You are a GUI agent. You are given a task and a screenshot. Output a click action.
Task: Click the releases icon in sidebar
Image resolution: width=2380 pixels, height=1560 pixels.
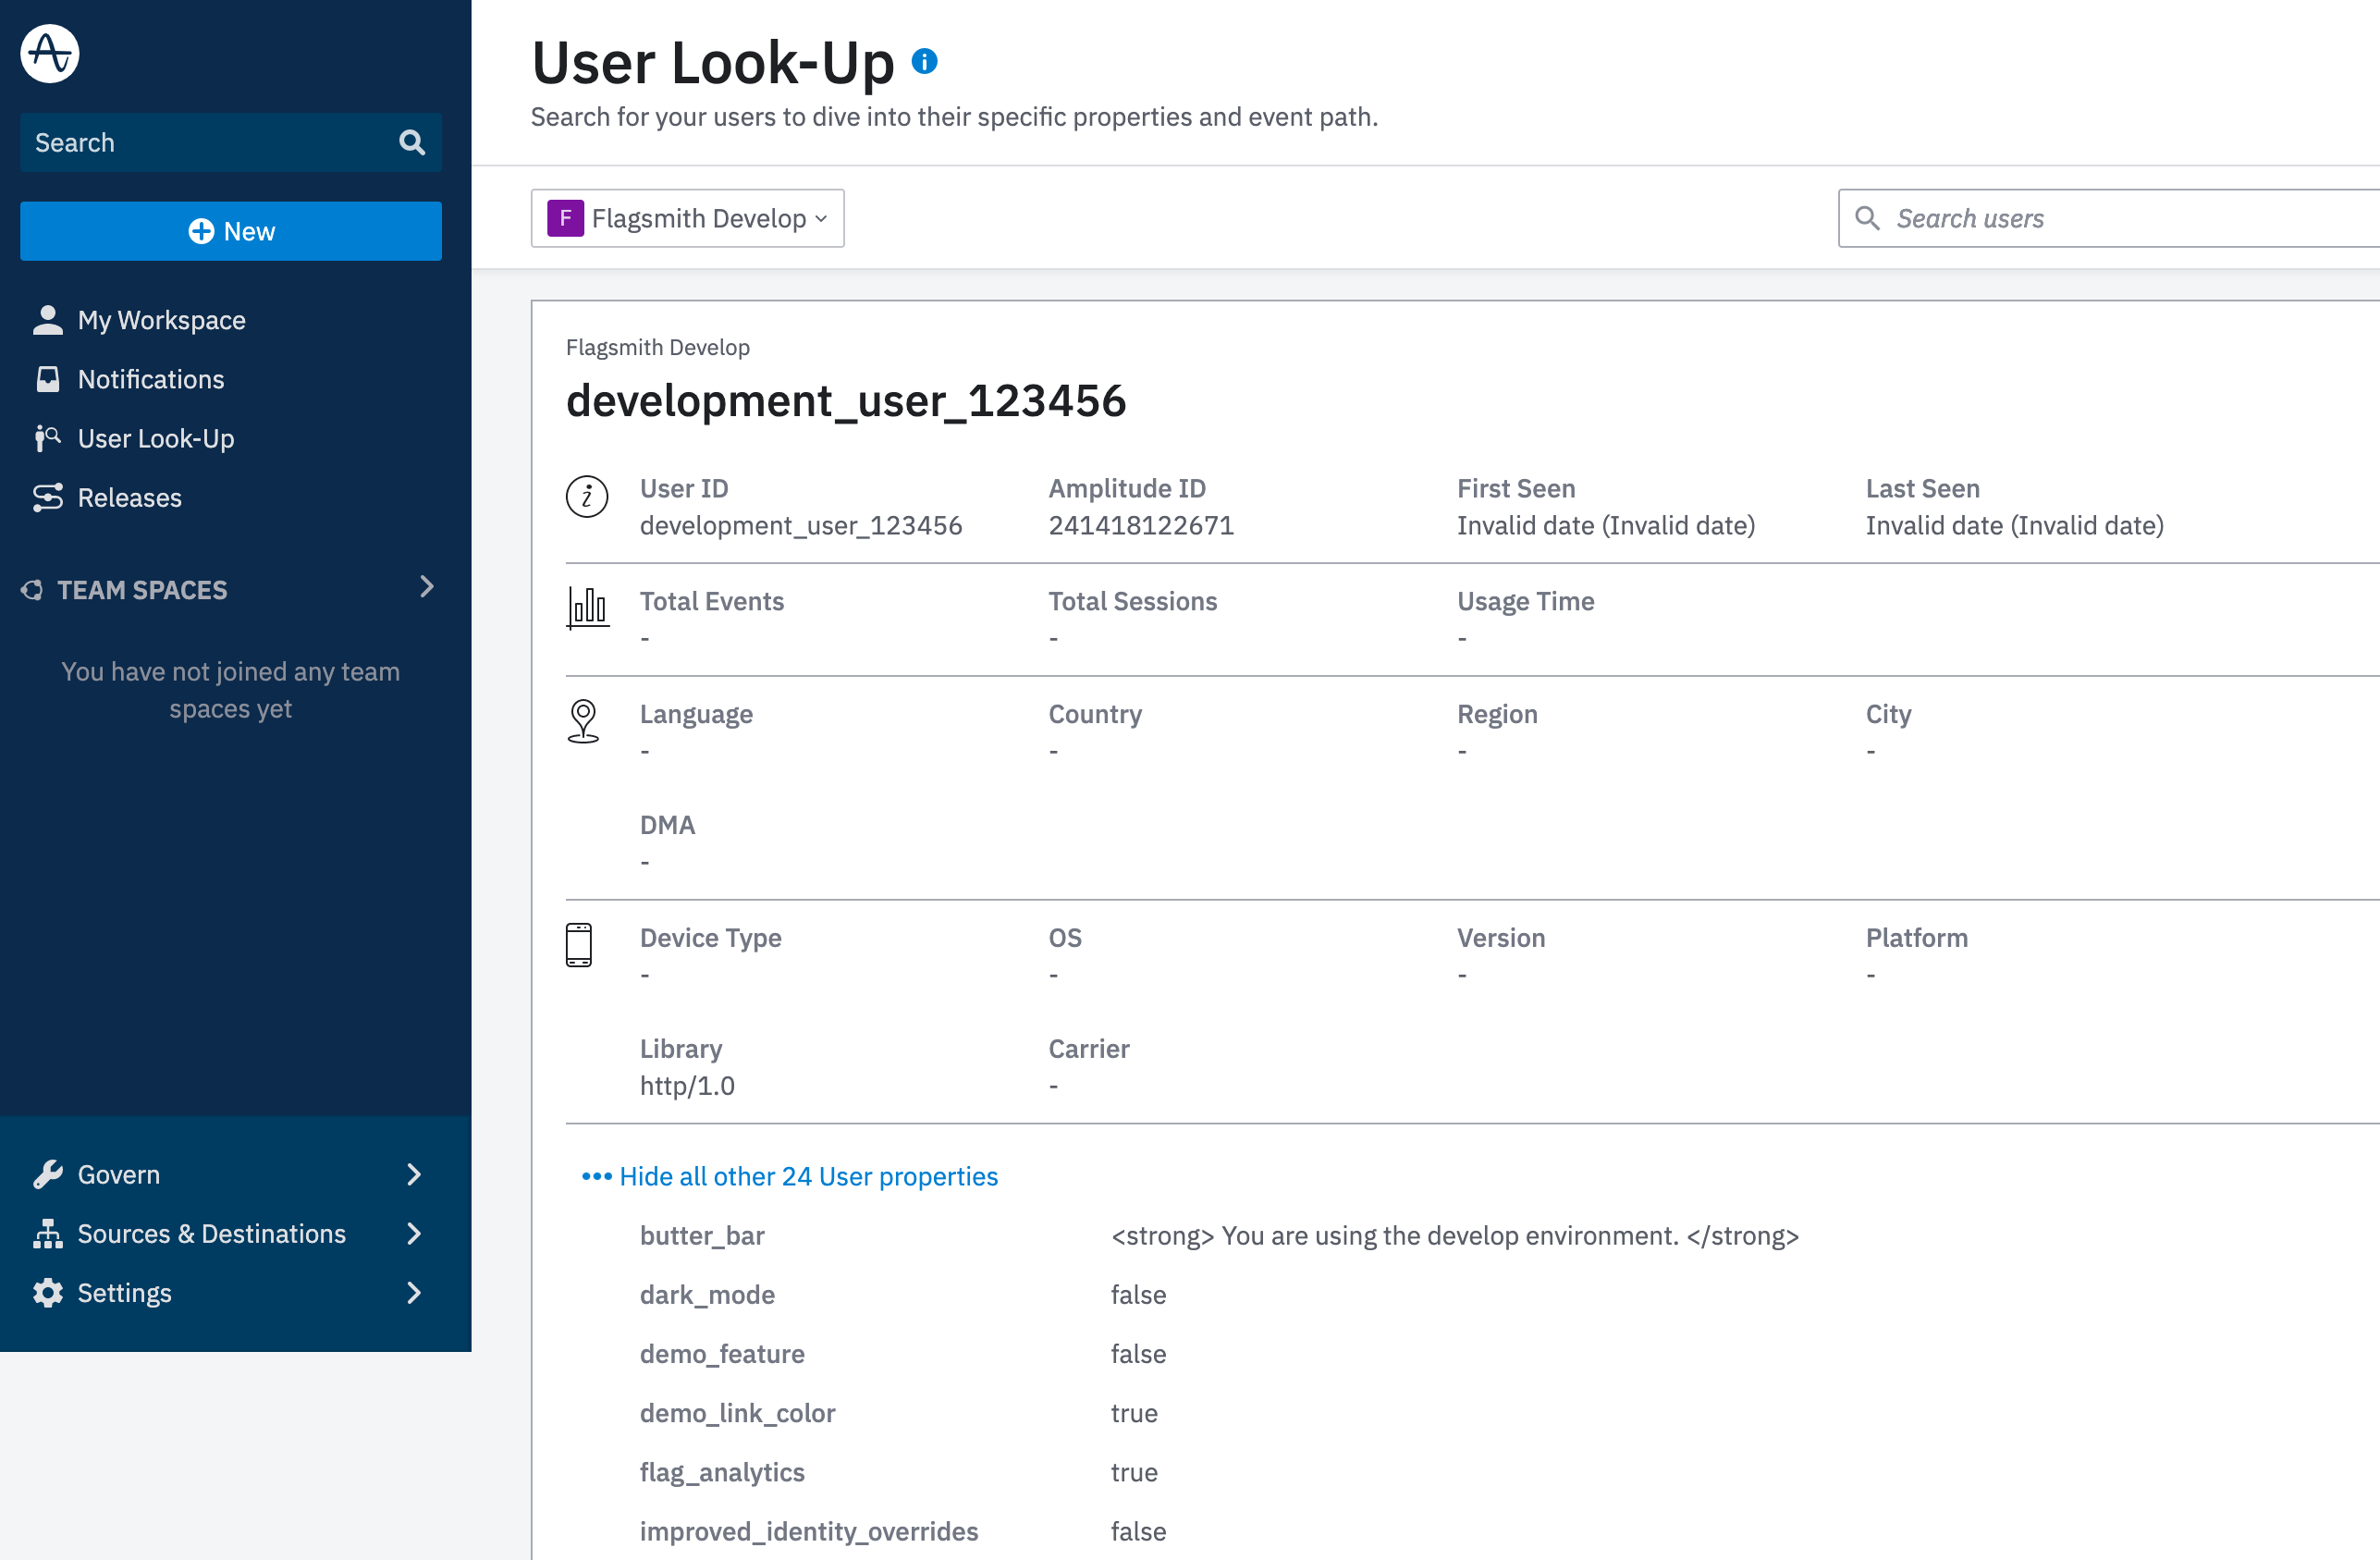click(47, 497)
